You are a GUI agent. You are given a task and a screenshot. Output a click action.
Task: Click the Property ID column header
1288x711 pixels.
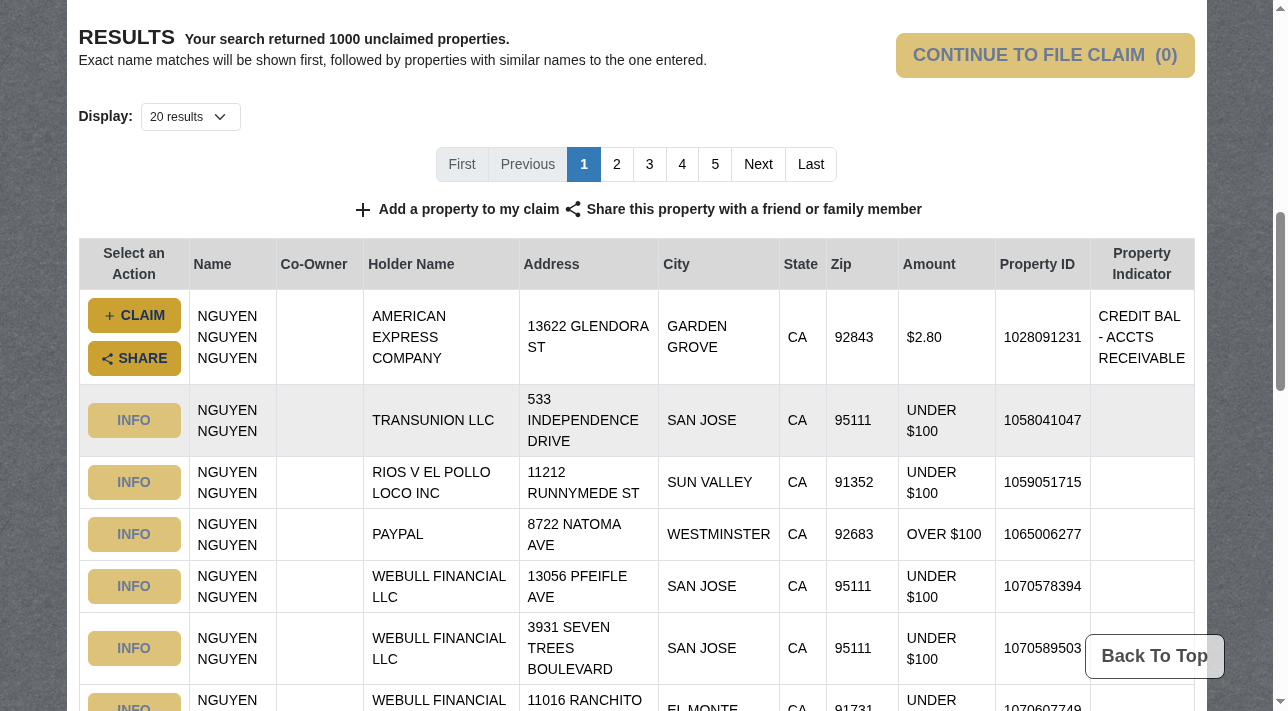[x=1043, y=264]
